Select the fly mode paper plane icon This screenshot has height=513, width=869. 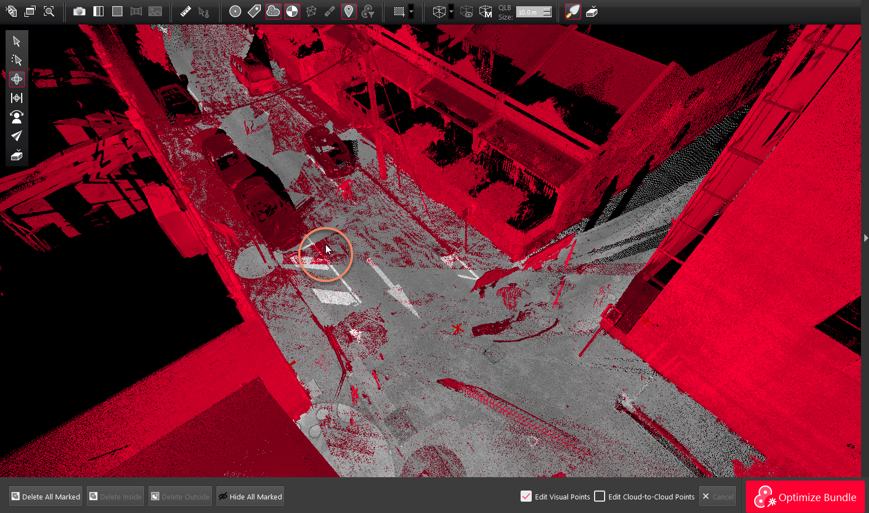16,136
